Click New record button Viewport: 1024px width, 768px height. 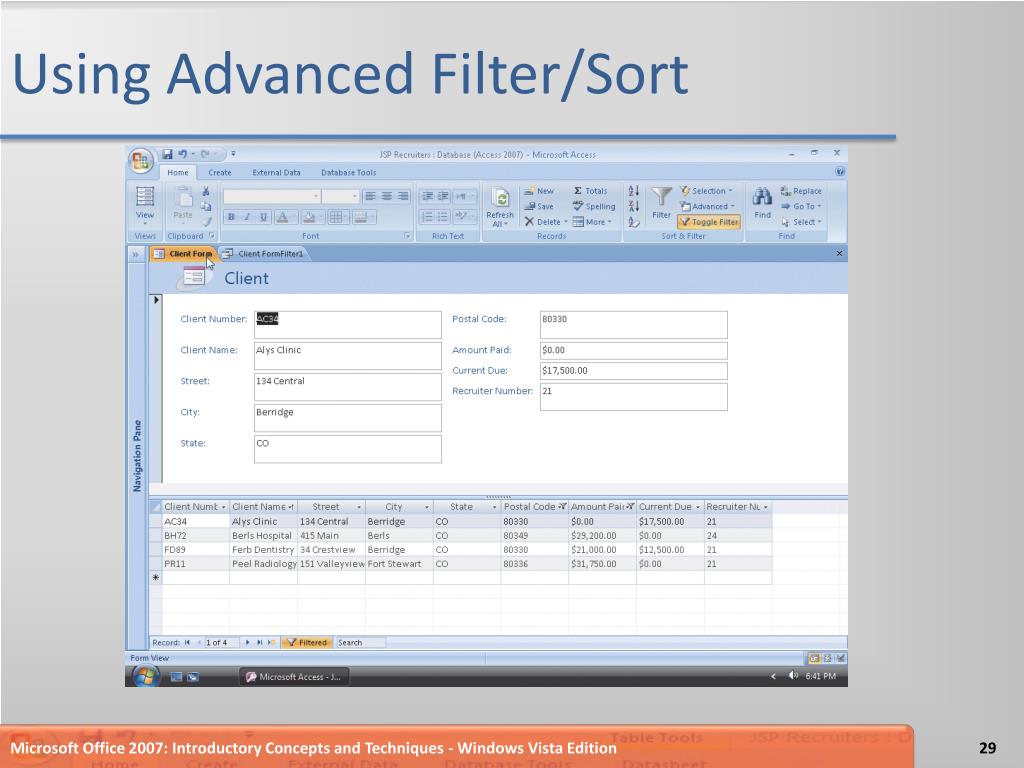(x=539, y=191)
